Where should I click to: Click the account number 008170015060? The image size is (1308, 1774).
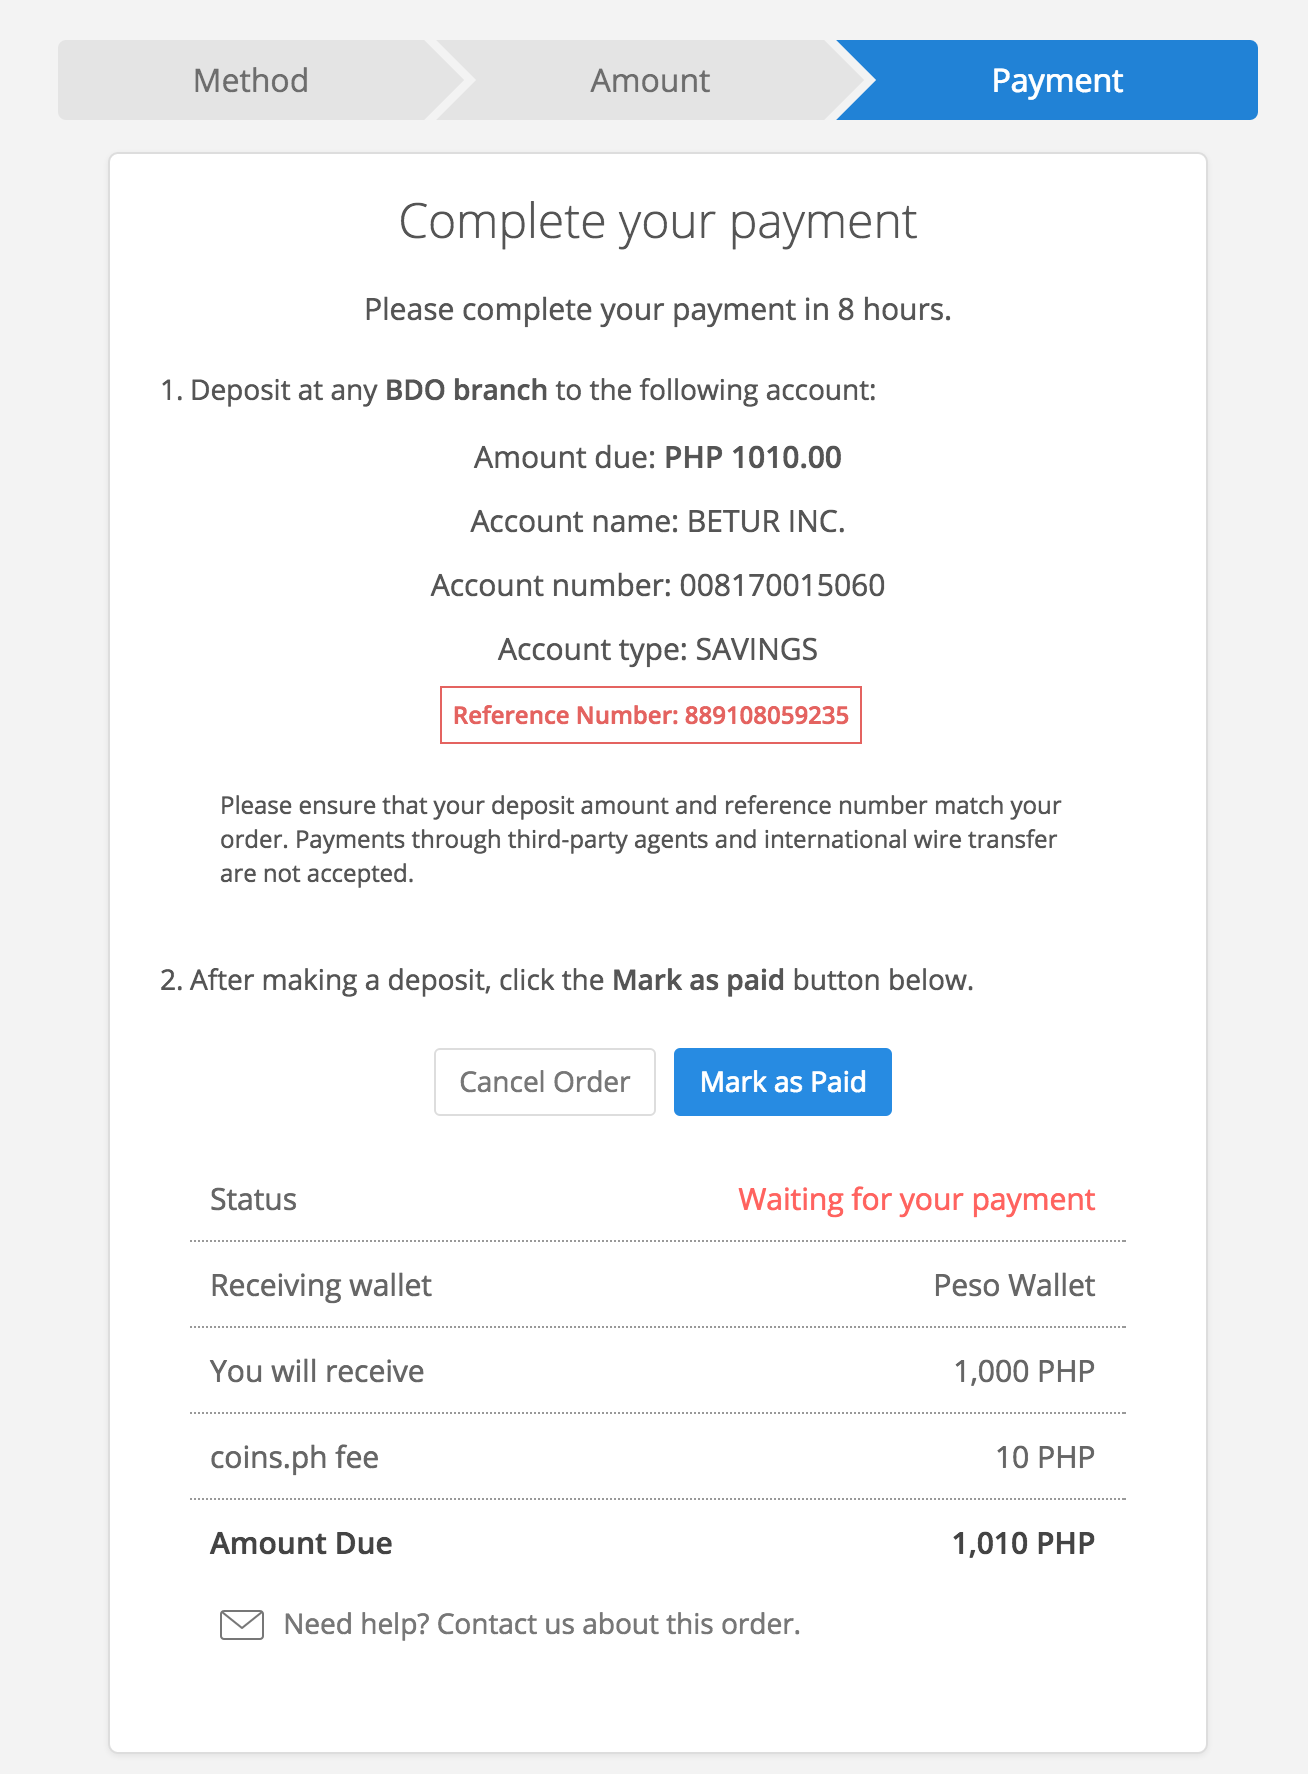pyautogui.click(x=782, y=585)
